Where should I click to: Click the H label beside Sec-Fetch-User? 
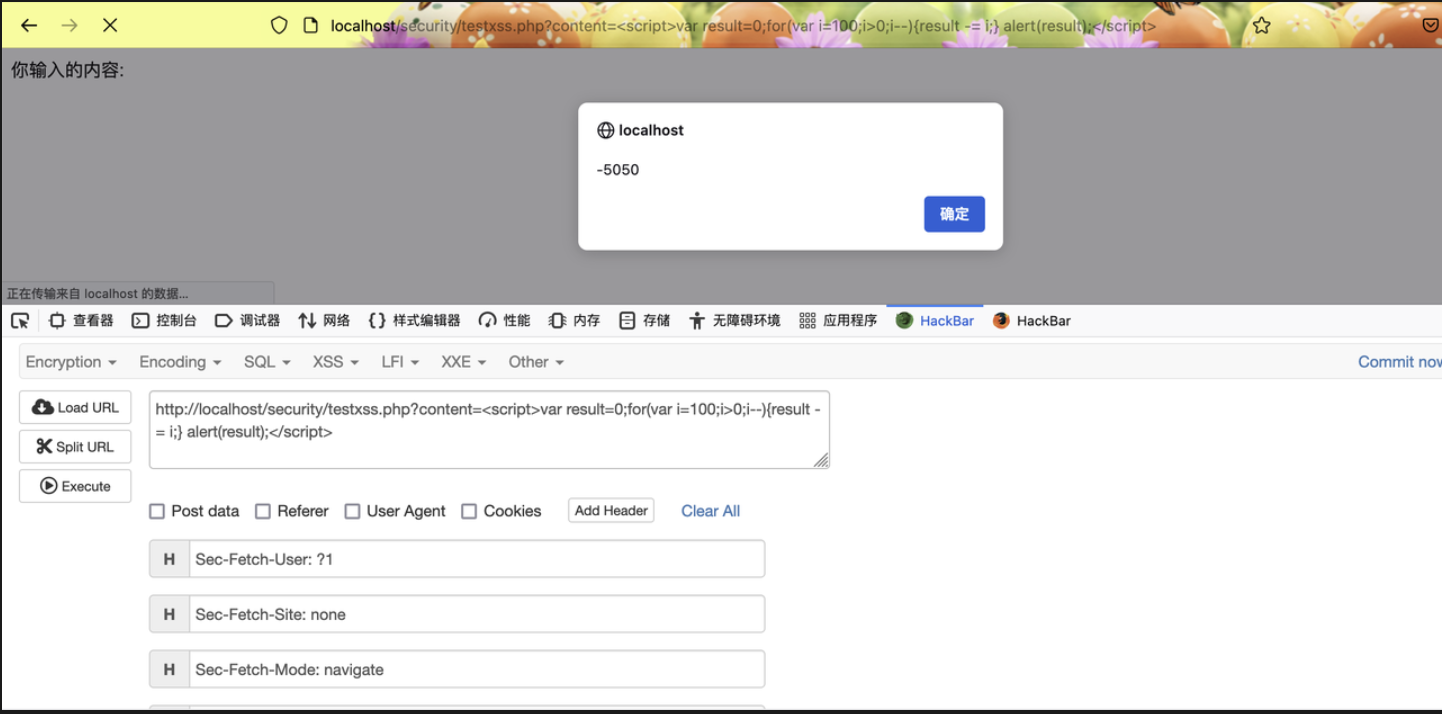[169, 559]
